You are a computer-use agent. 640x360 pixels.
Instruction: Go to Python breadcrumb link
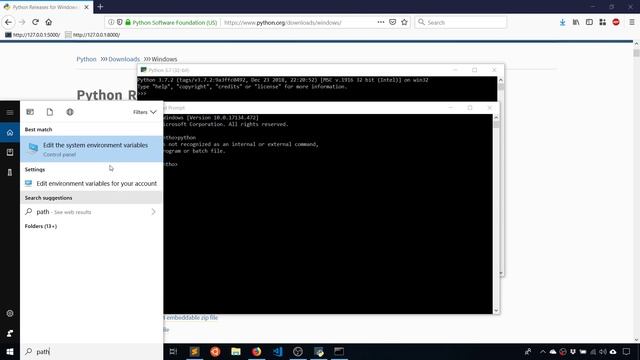(x=86, y=59)
